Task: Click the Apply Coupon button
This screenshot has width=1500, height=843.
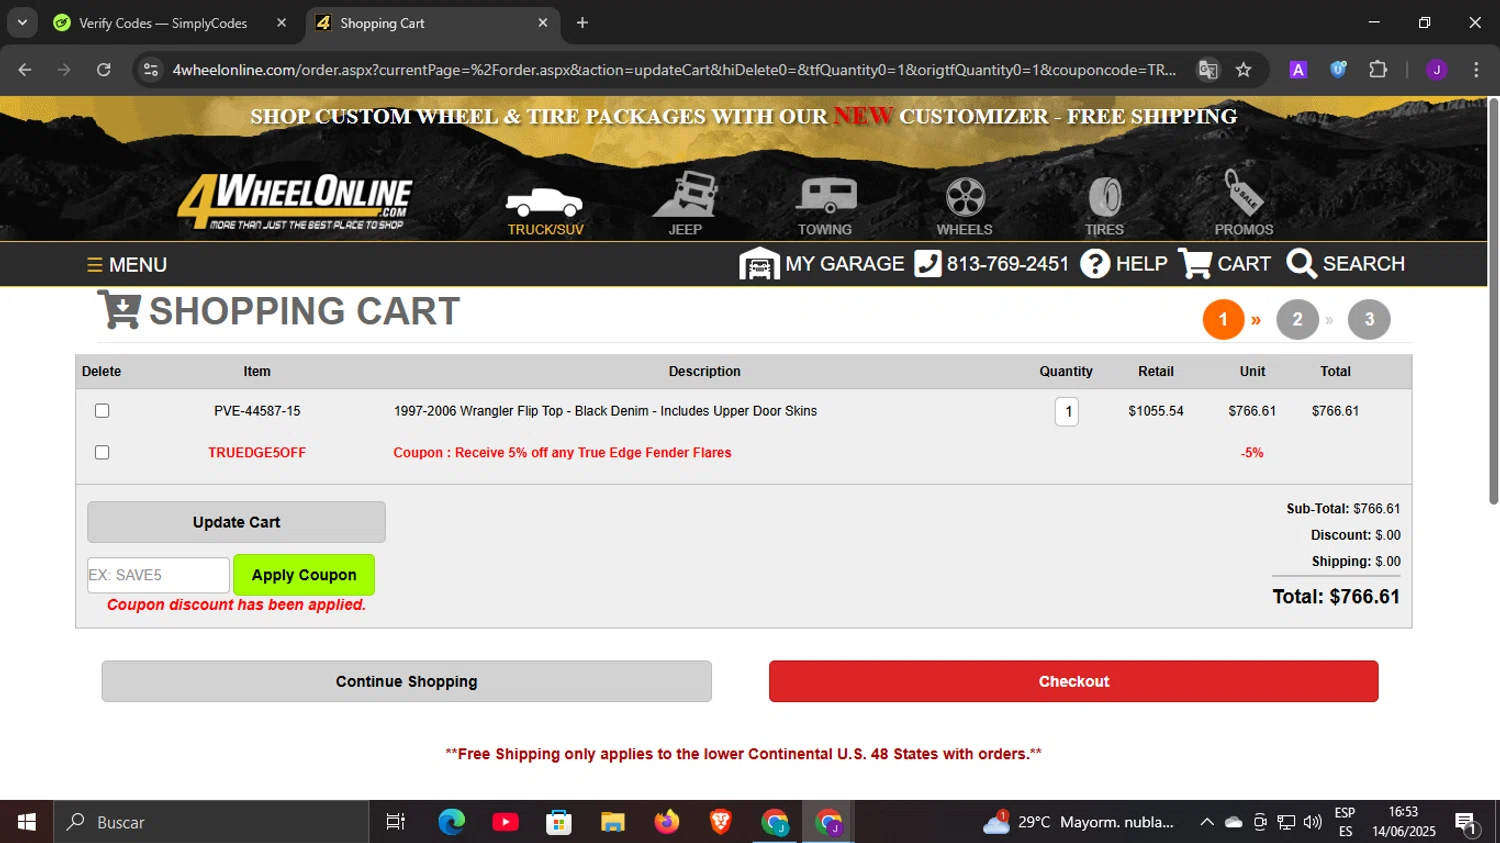Action: pos(304,575)
